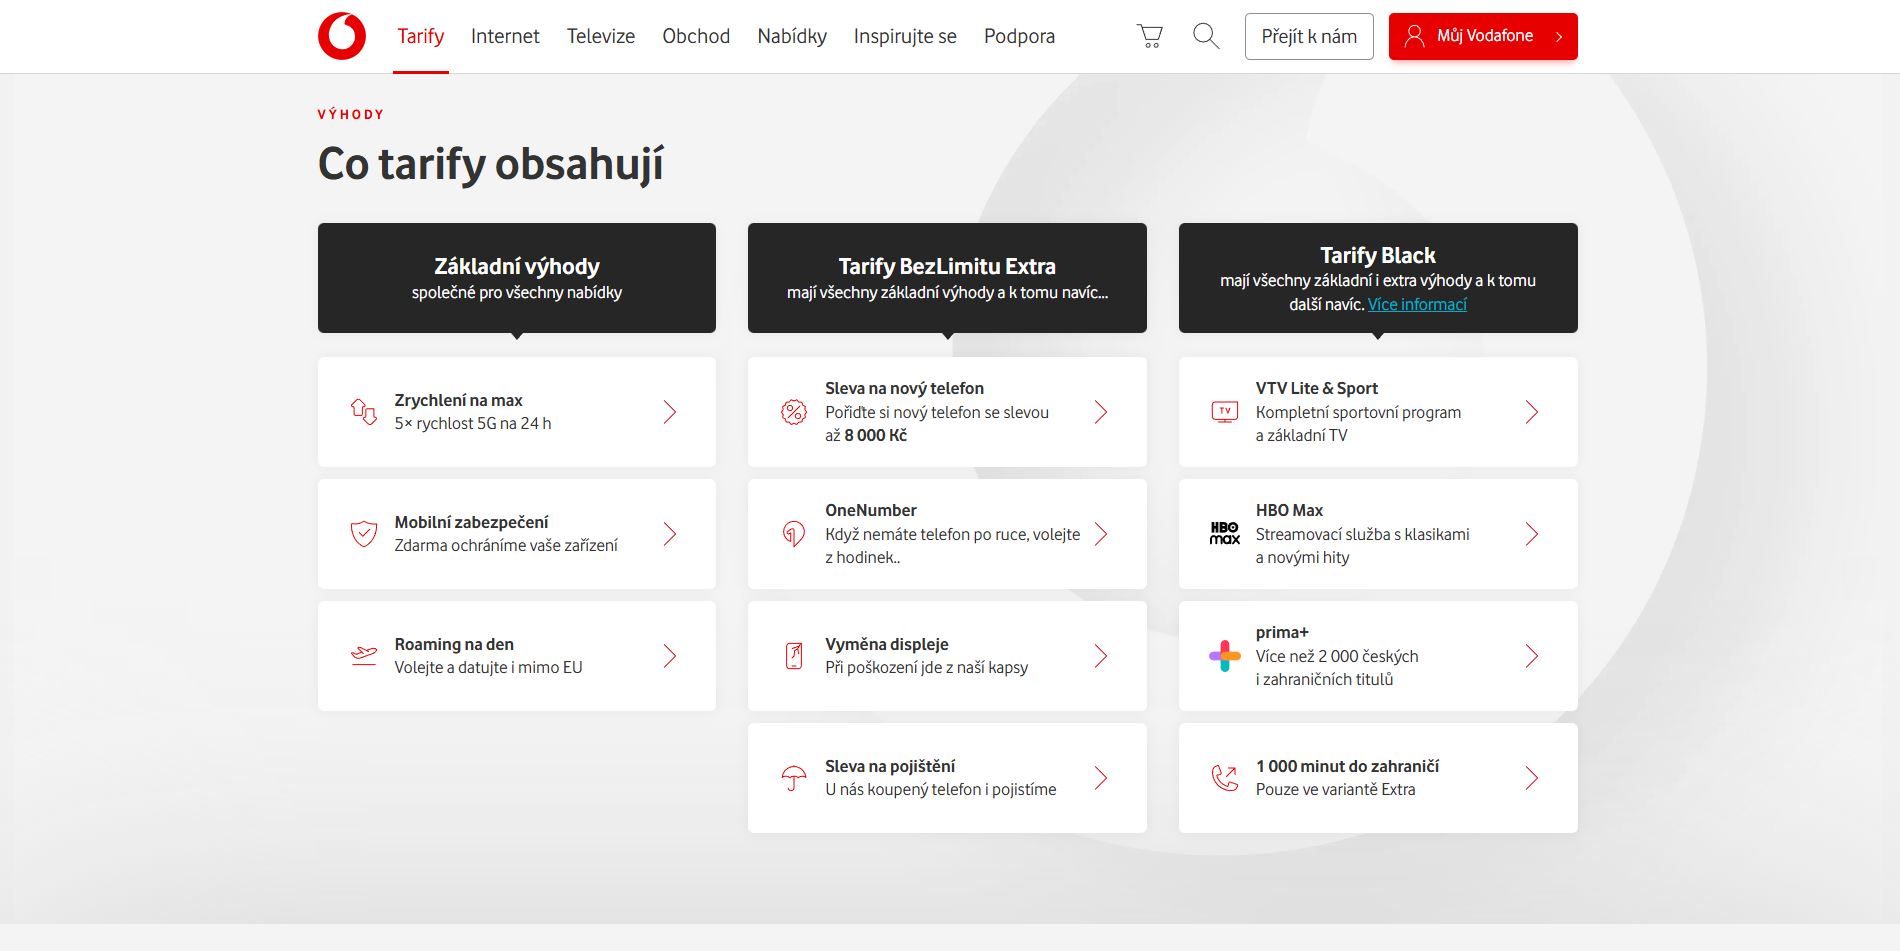
Task: Expand VTV Lite & Sport chevron
Action: click(x=1532, y=411)
